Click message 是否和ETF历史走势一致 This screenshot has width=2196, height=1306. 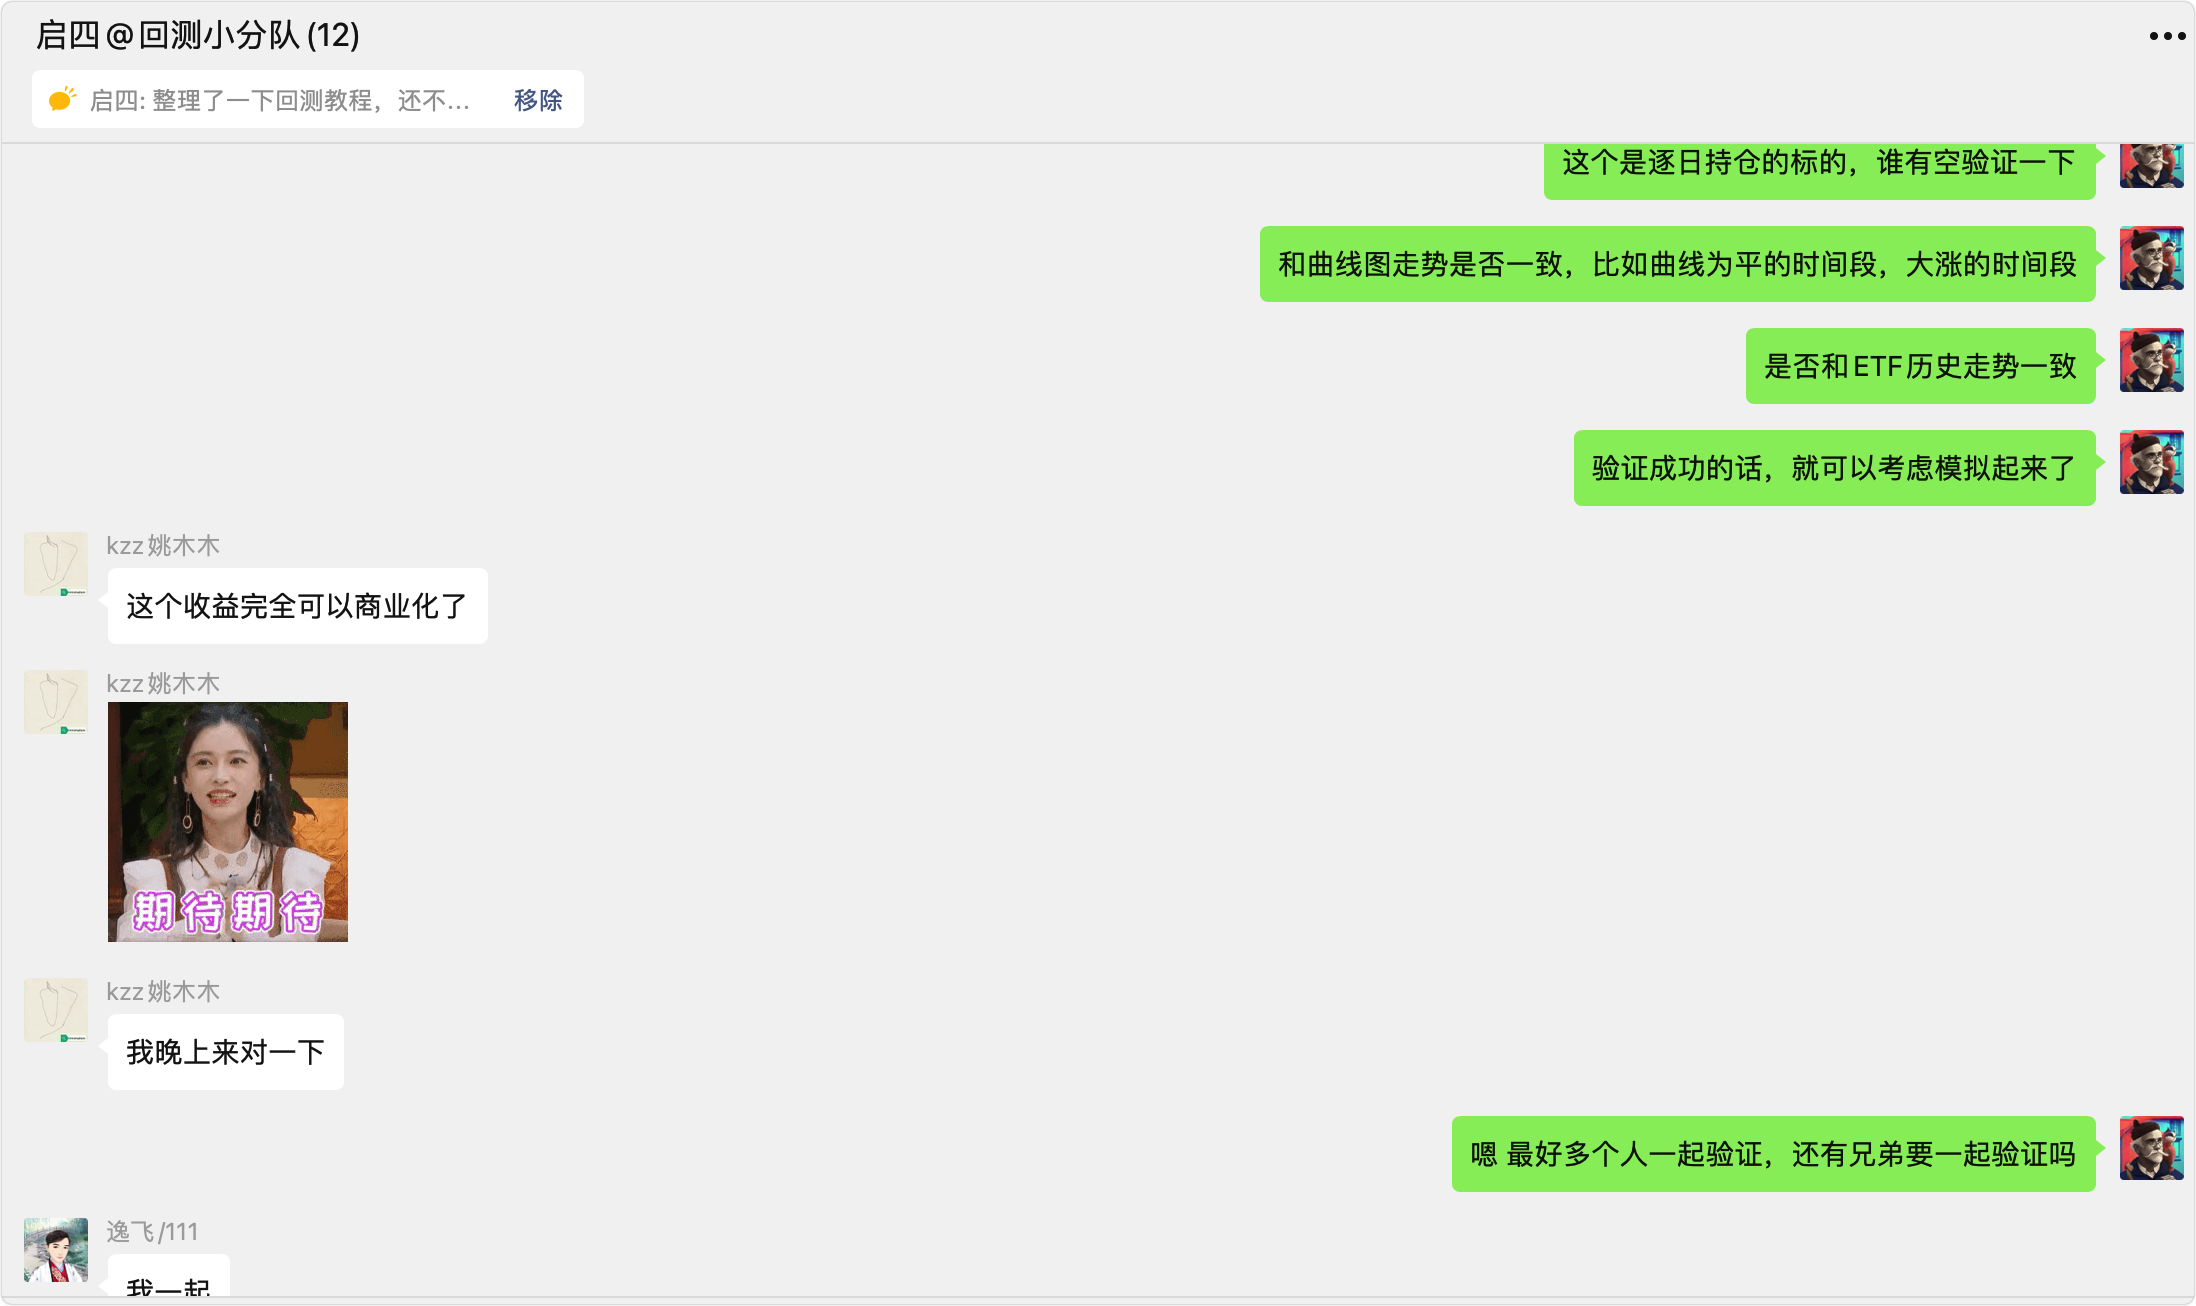point(1920,366)
